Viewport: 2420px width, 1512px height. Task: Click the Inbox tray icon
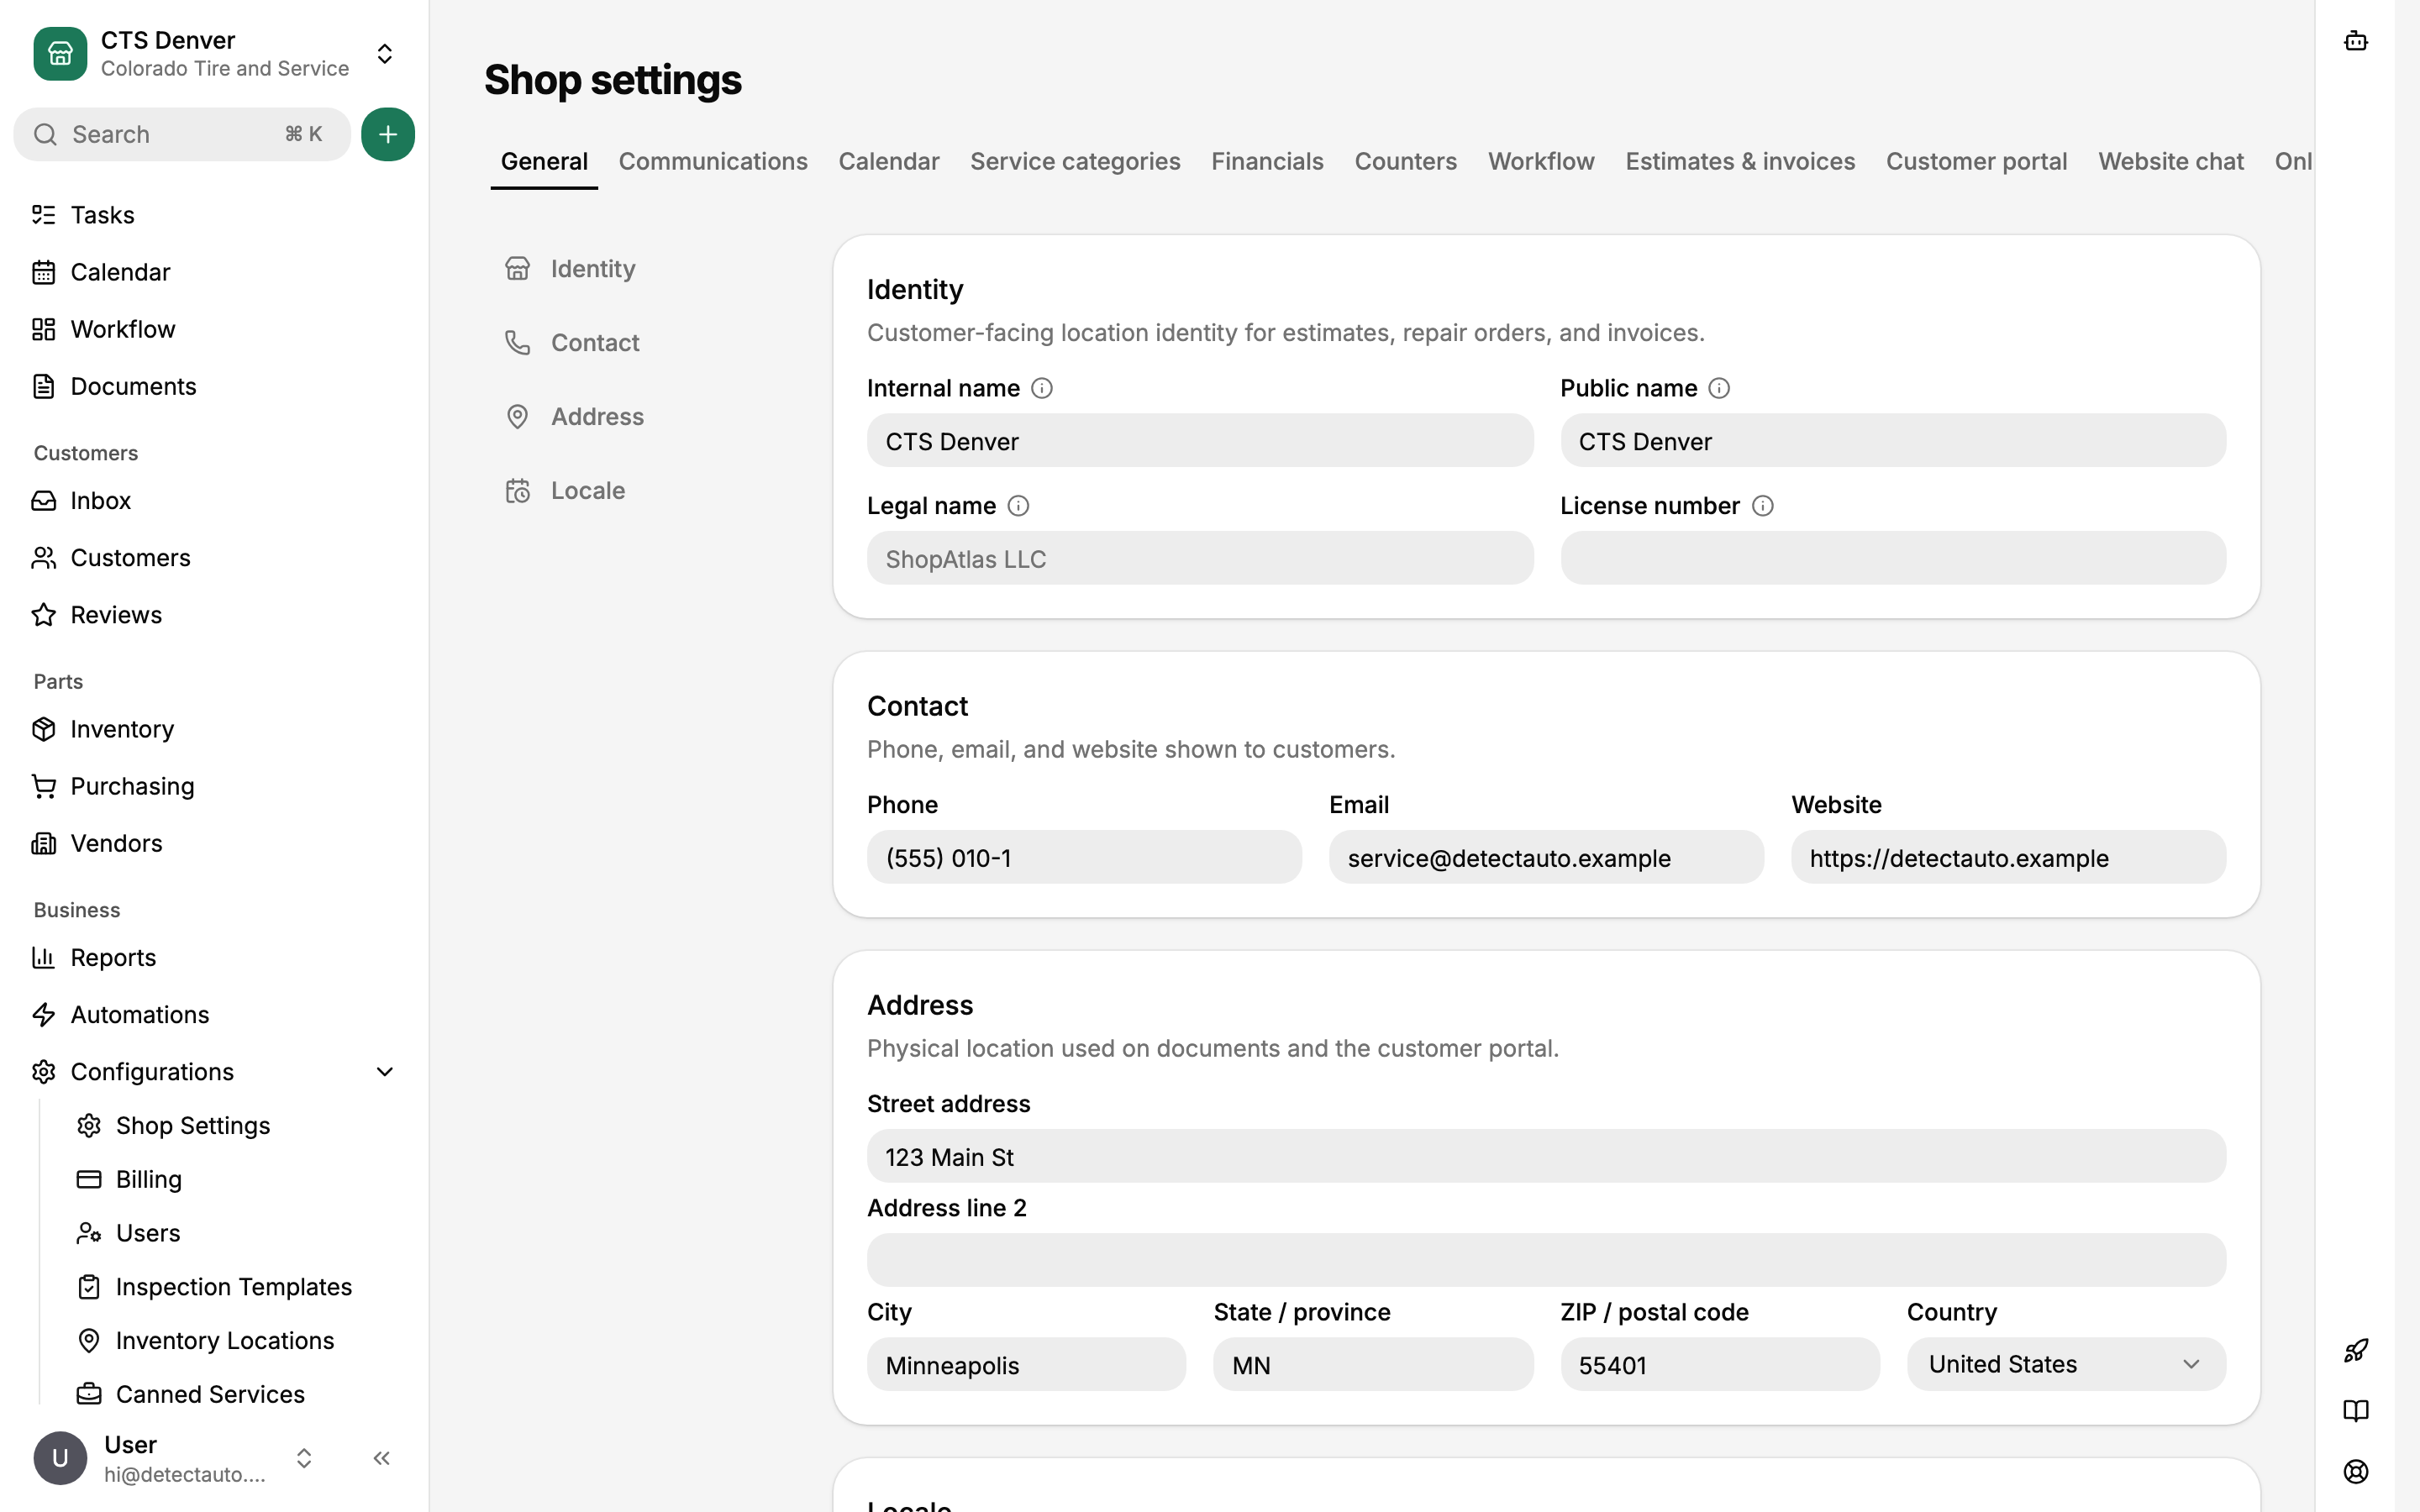click(x=44, y=500)
